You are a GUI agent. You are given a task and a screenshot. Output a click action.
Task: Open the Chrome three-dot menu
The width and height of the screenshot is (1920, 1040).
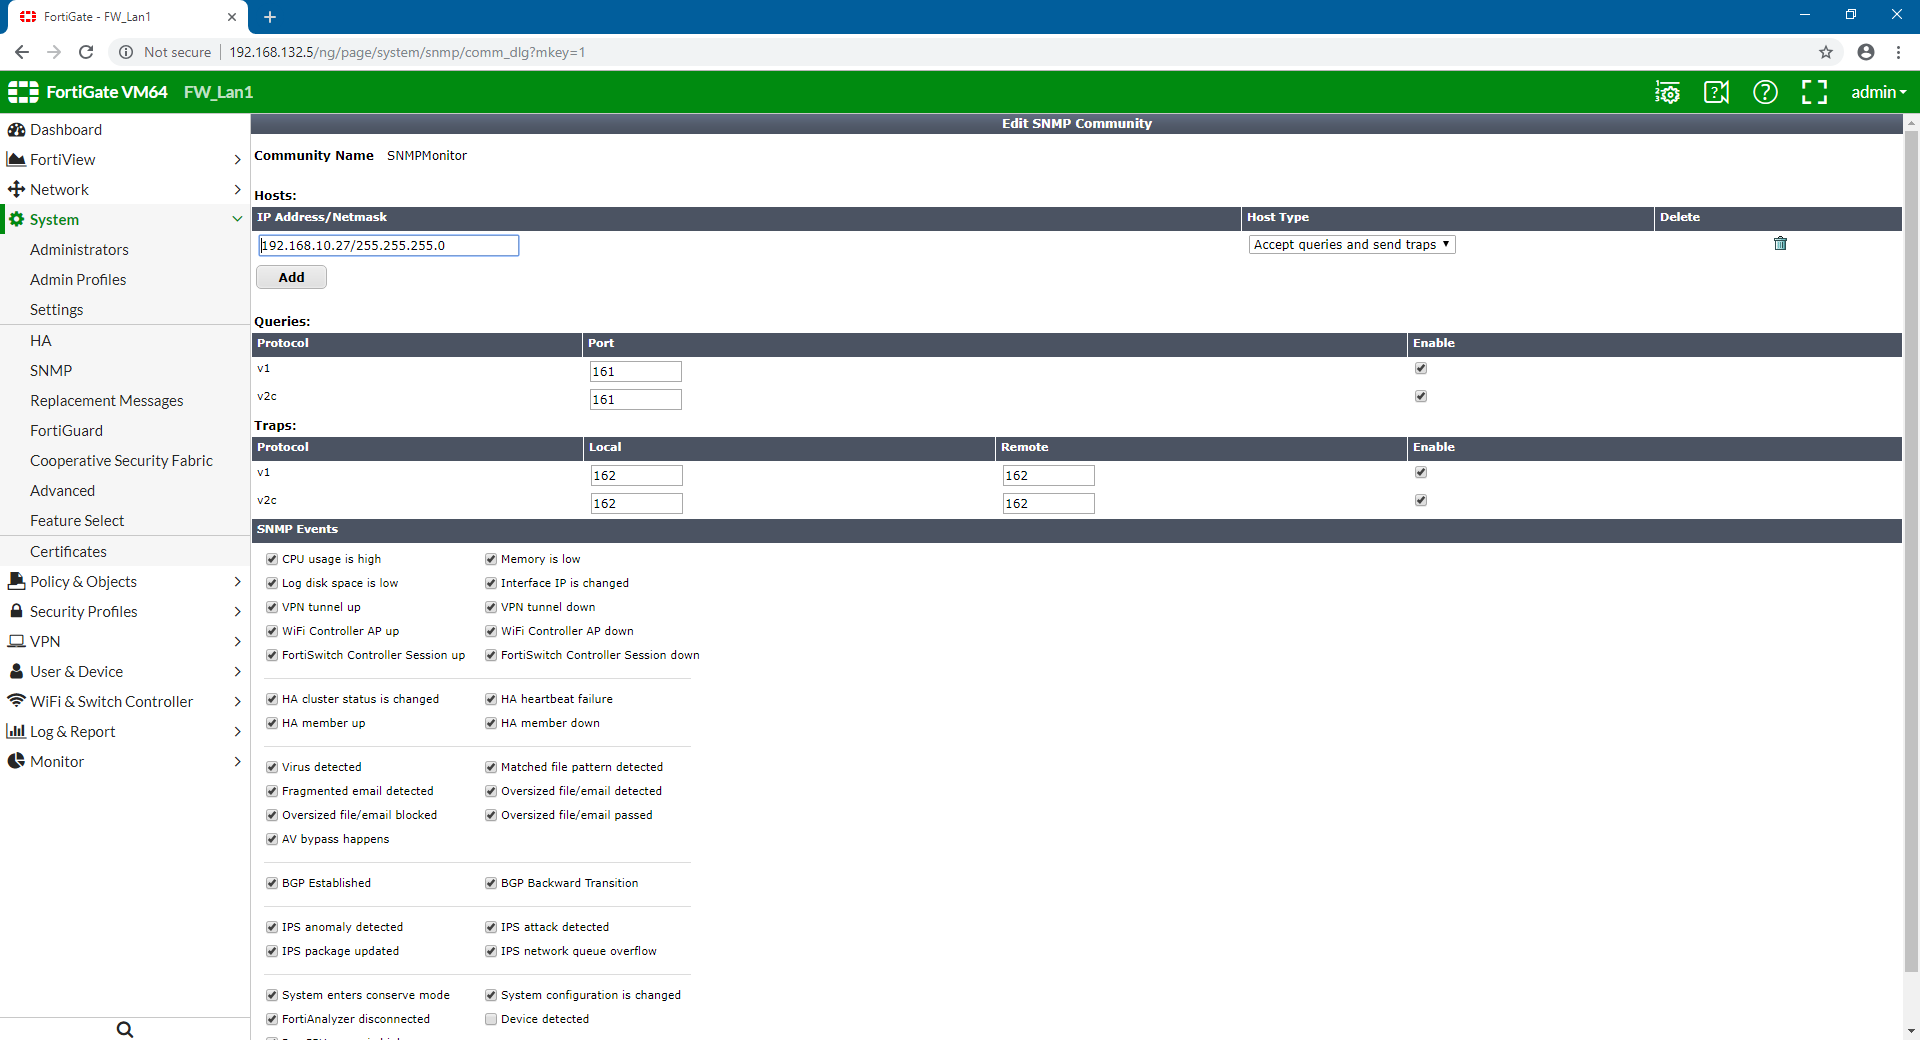pos(1899,52)
